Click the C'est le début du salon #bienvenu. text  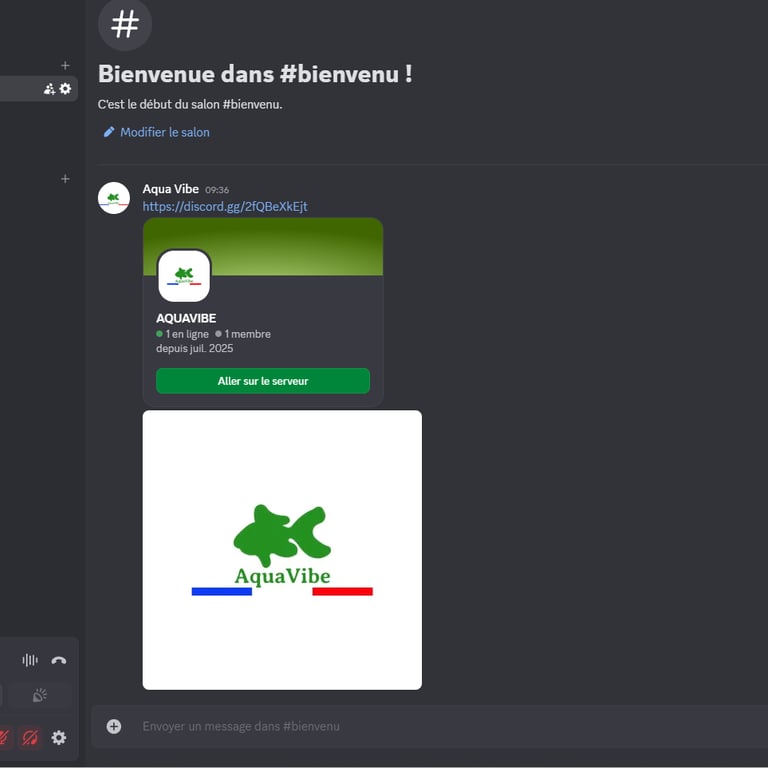[190, 104]
